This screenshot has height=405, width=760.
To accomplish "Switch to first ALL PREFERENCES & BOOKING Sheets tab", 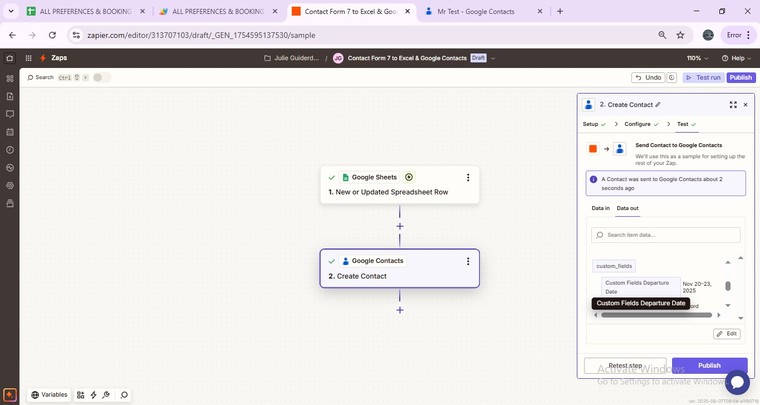I will [x=85, y=11].
